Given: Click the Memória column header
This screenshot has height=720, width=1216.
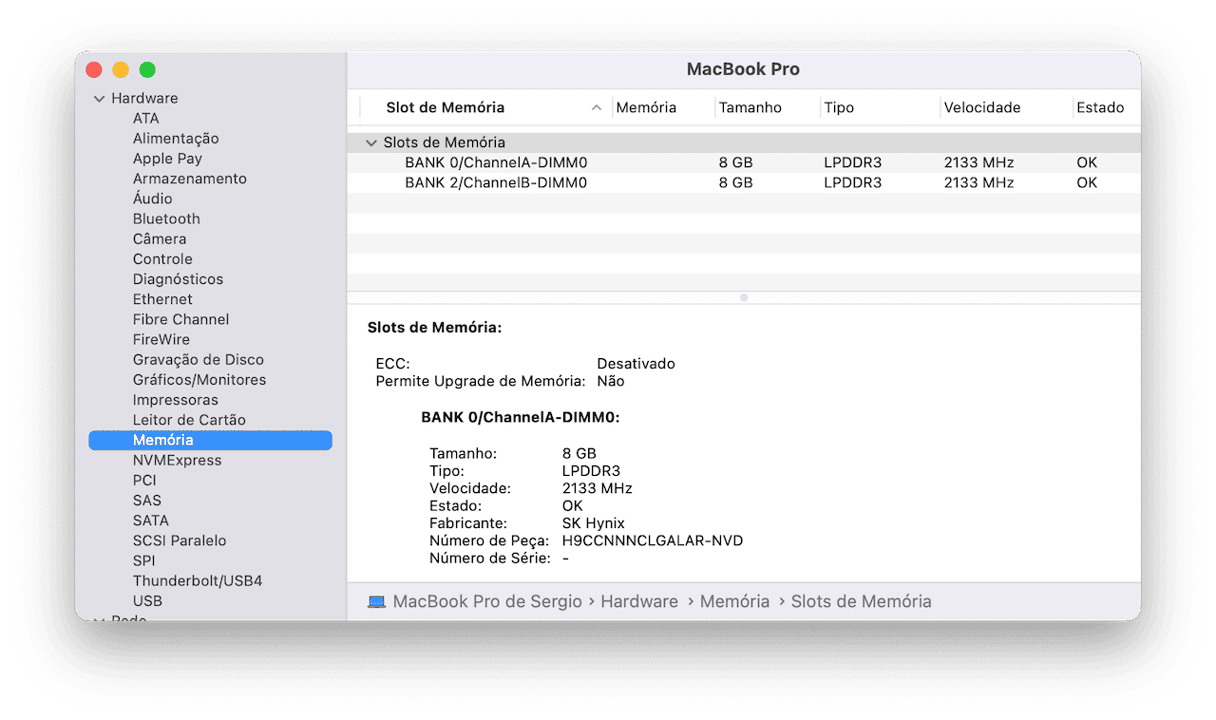Looking at the screenshot, I should coord(646,108).
